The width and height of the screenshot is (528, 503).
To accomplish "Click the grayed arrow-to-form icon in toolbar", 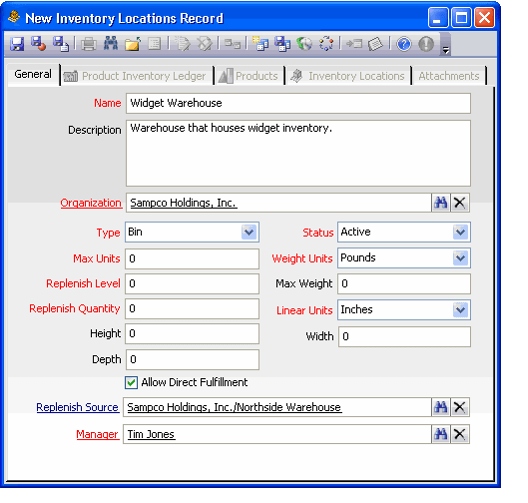I will 354,44.
